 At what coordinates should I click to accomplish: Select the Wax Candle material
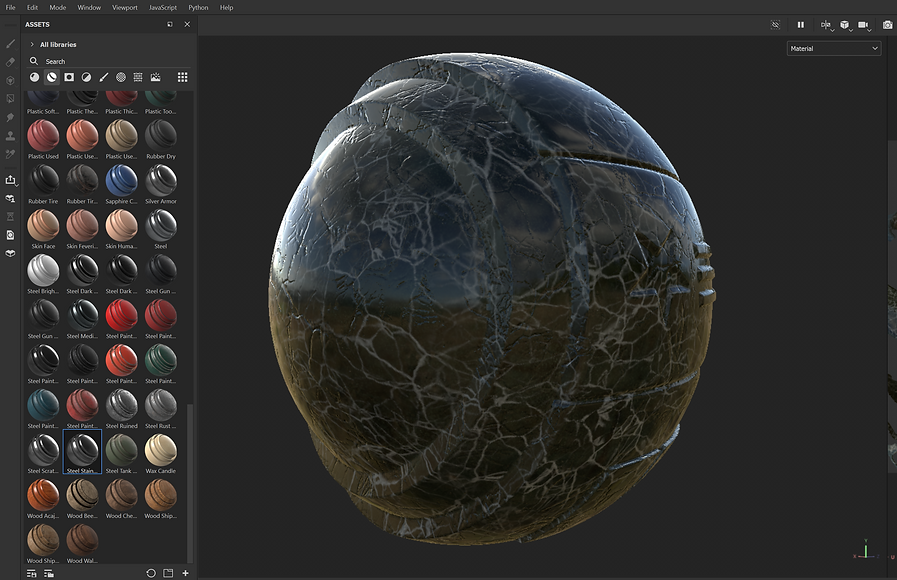161,454
